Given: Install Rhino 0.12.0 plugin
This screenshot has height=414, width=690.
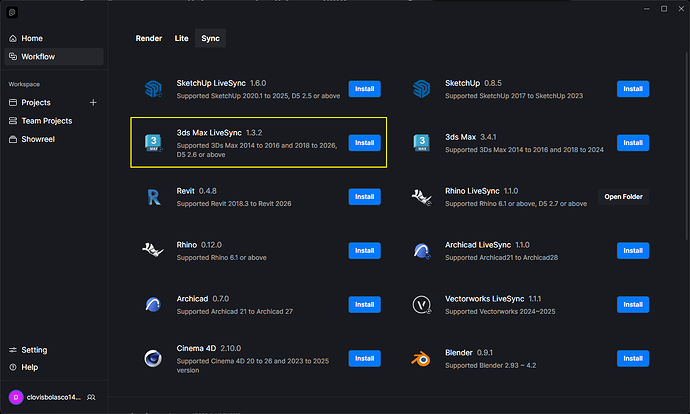Looking at the screenshot, I should point(364,251).
